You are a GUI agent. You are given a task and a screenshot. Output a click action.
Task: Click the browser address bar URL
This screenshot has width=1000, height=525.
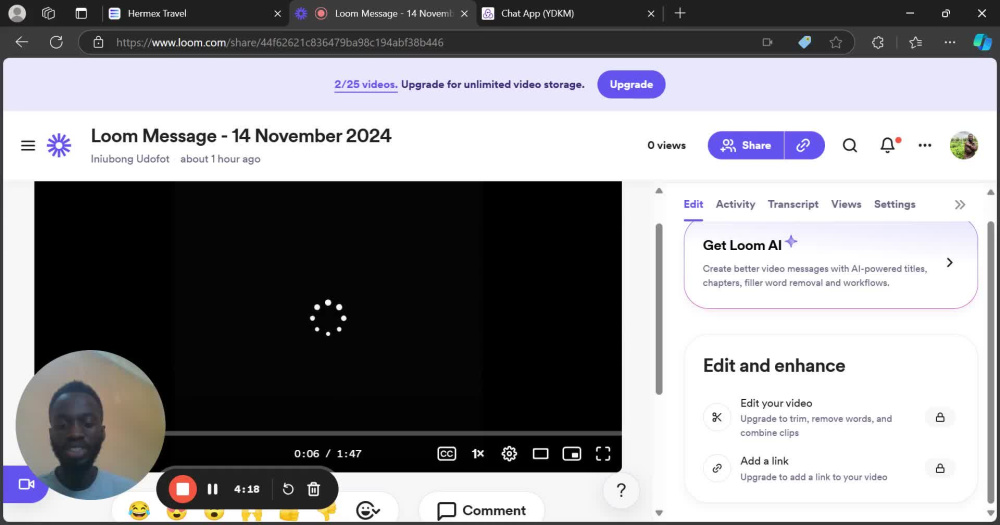pyautogui.click(x=279, y=43)
